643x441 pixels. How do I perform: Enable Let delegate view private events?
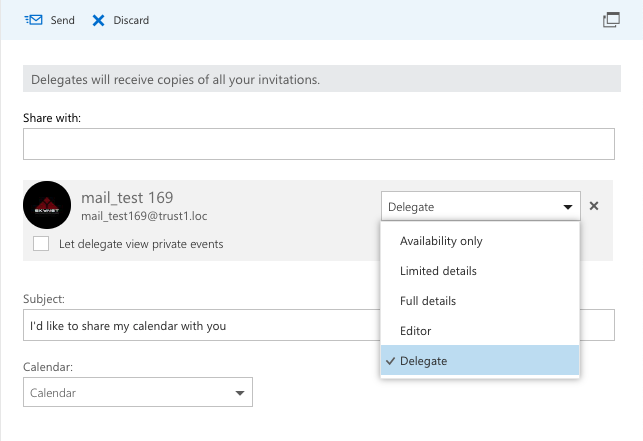[x=41, y=243]
